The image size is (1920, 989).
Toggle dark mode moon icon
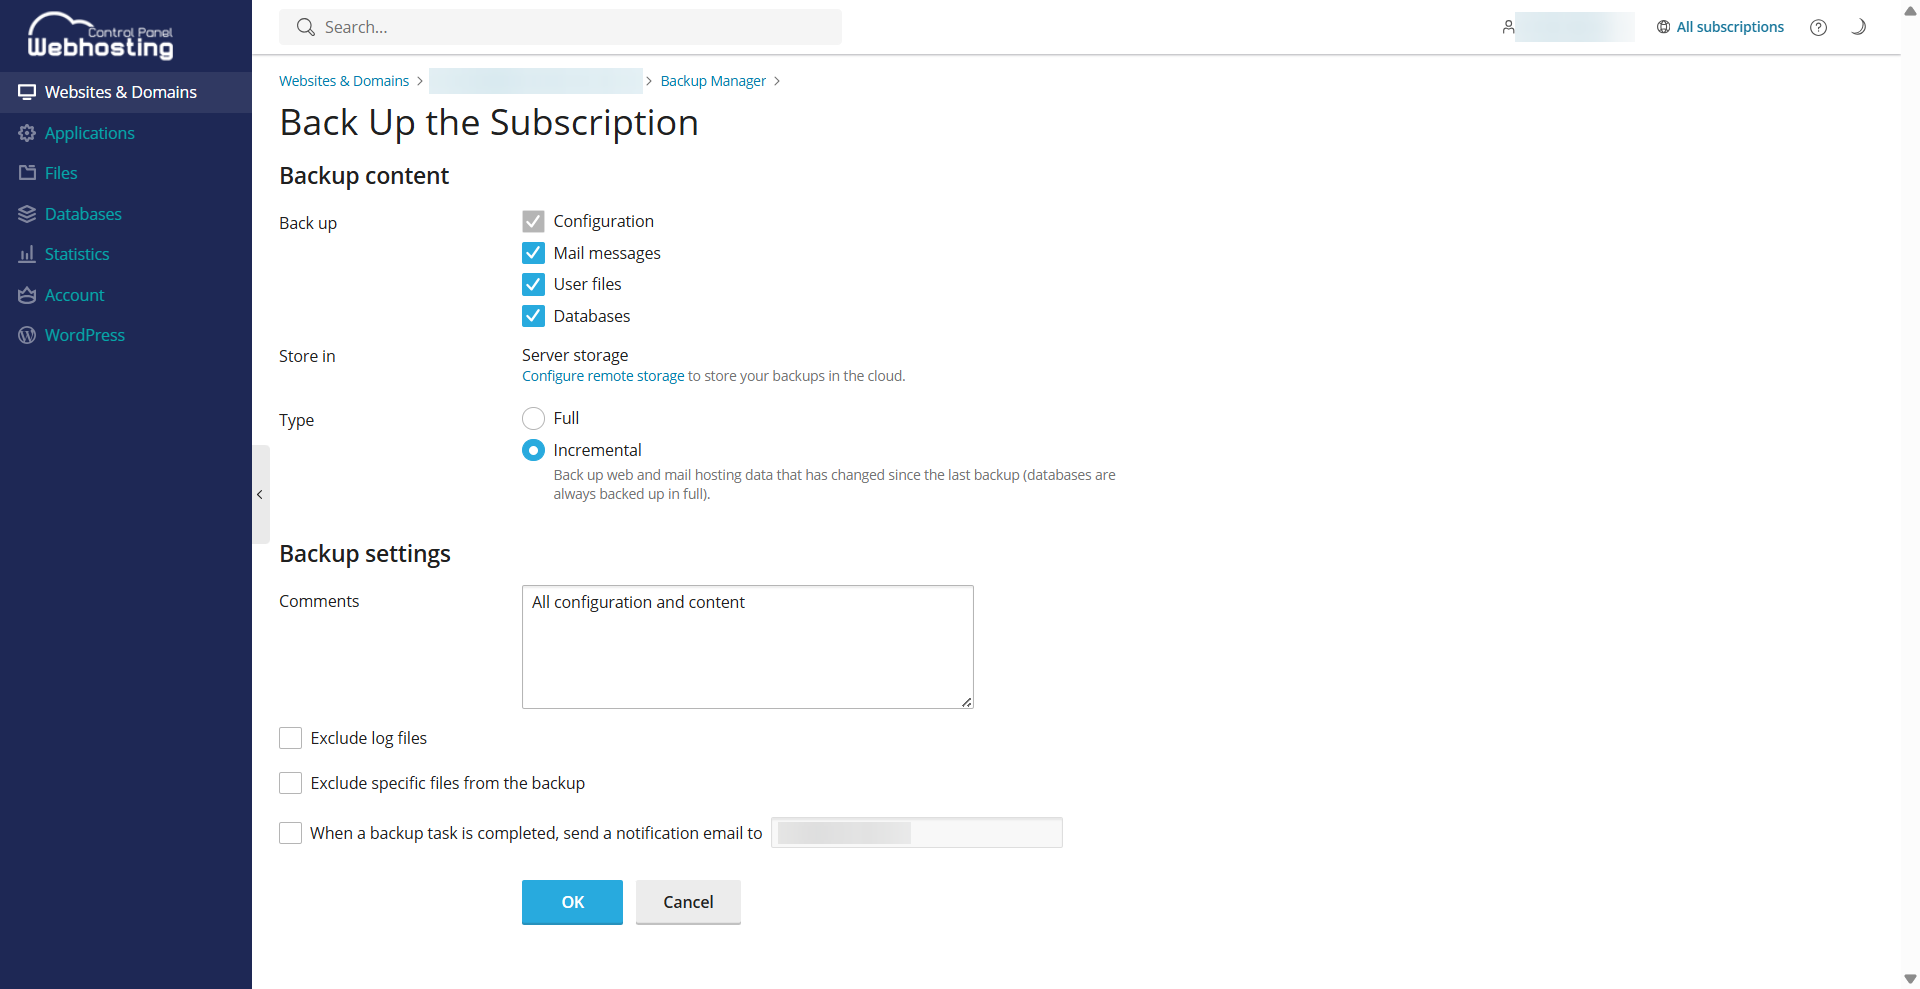coord(1858,27)
